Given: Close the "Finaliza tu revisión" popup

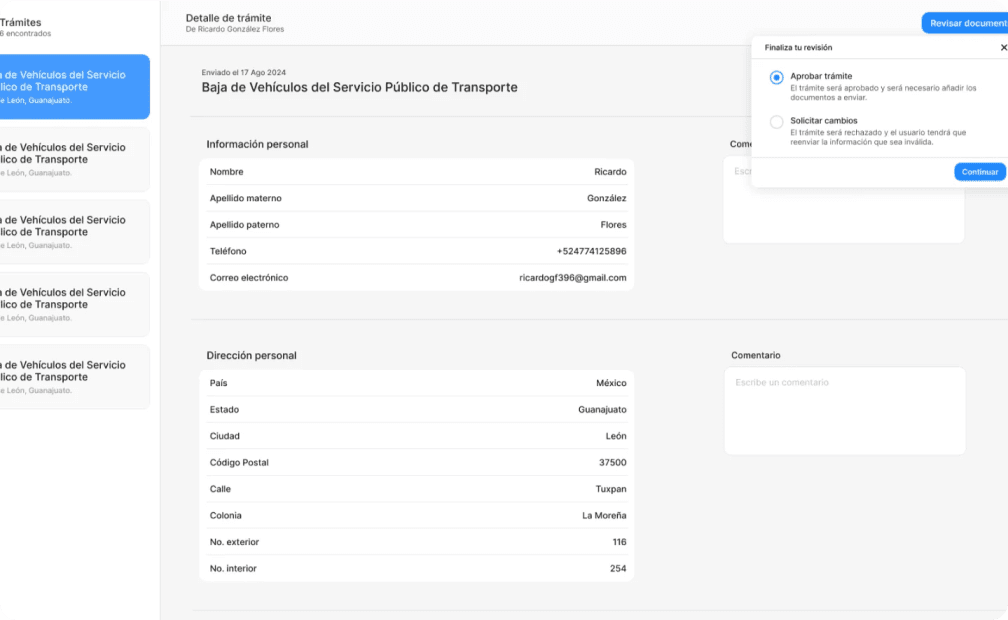Looking at the screenshot, I should (x=1003, y=47).
